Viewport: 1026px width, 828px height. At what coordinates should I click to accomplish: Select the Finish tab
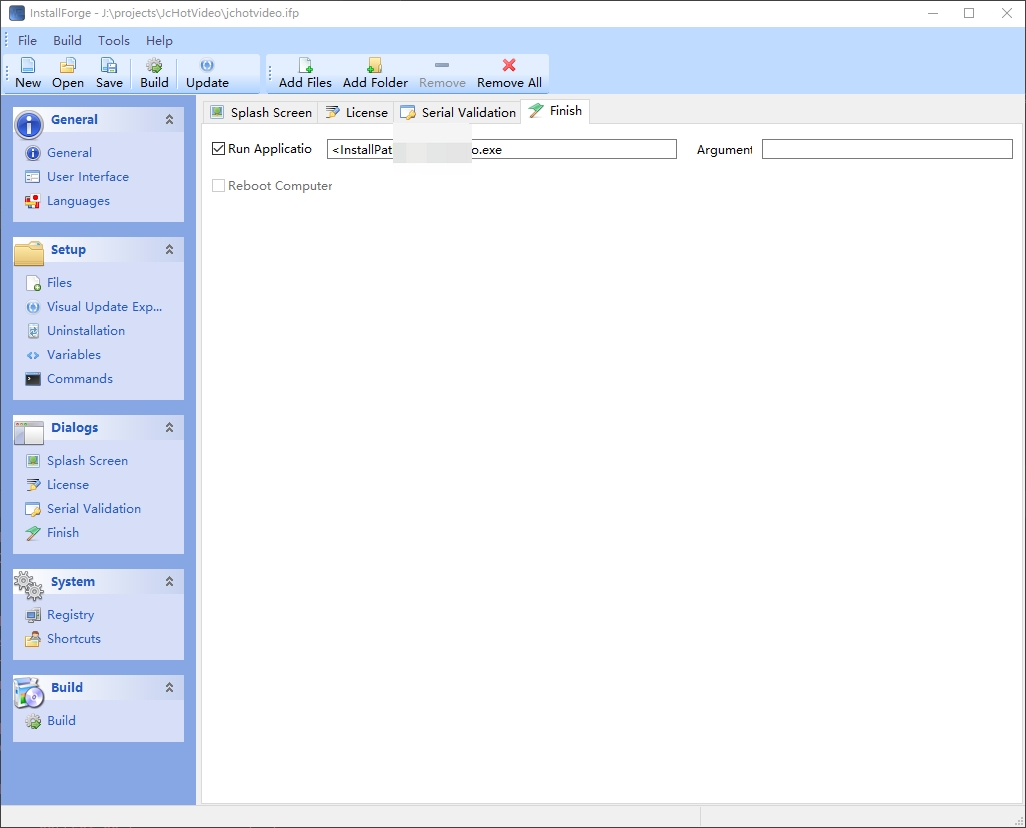coord(555,111)
